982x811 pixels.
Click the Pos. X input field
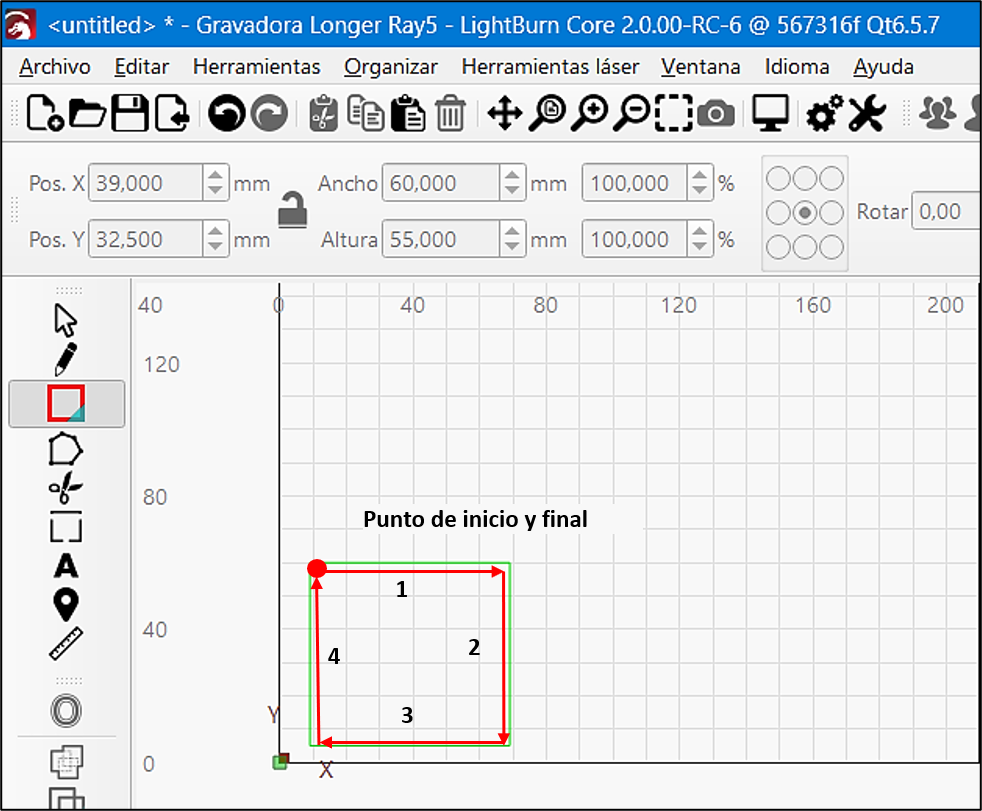coord(145,183)
